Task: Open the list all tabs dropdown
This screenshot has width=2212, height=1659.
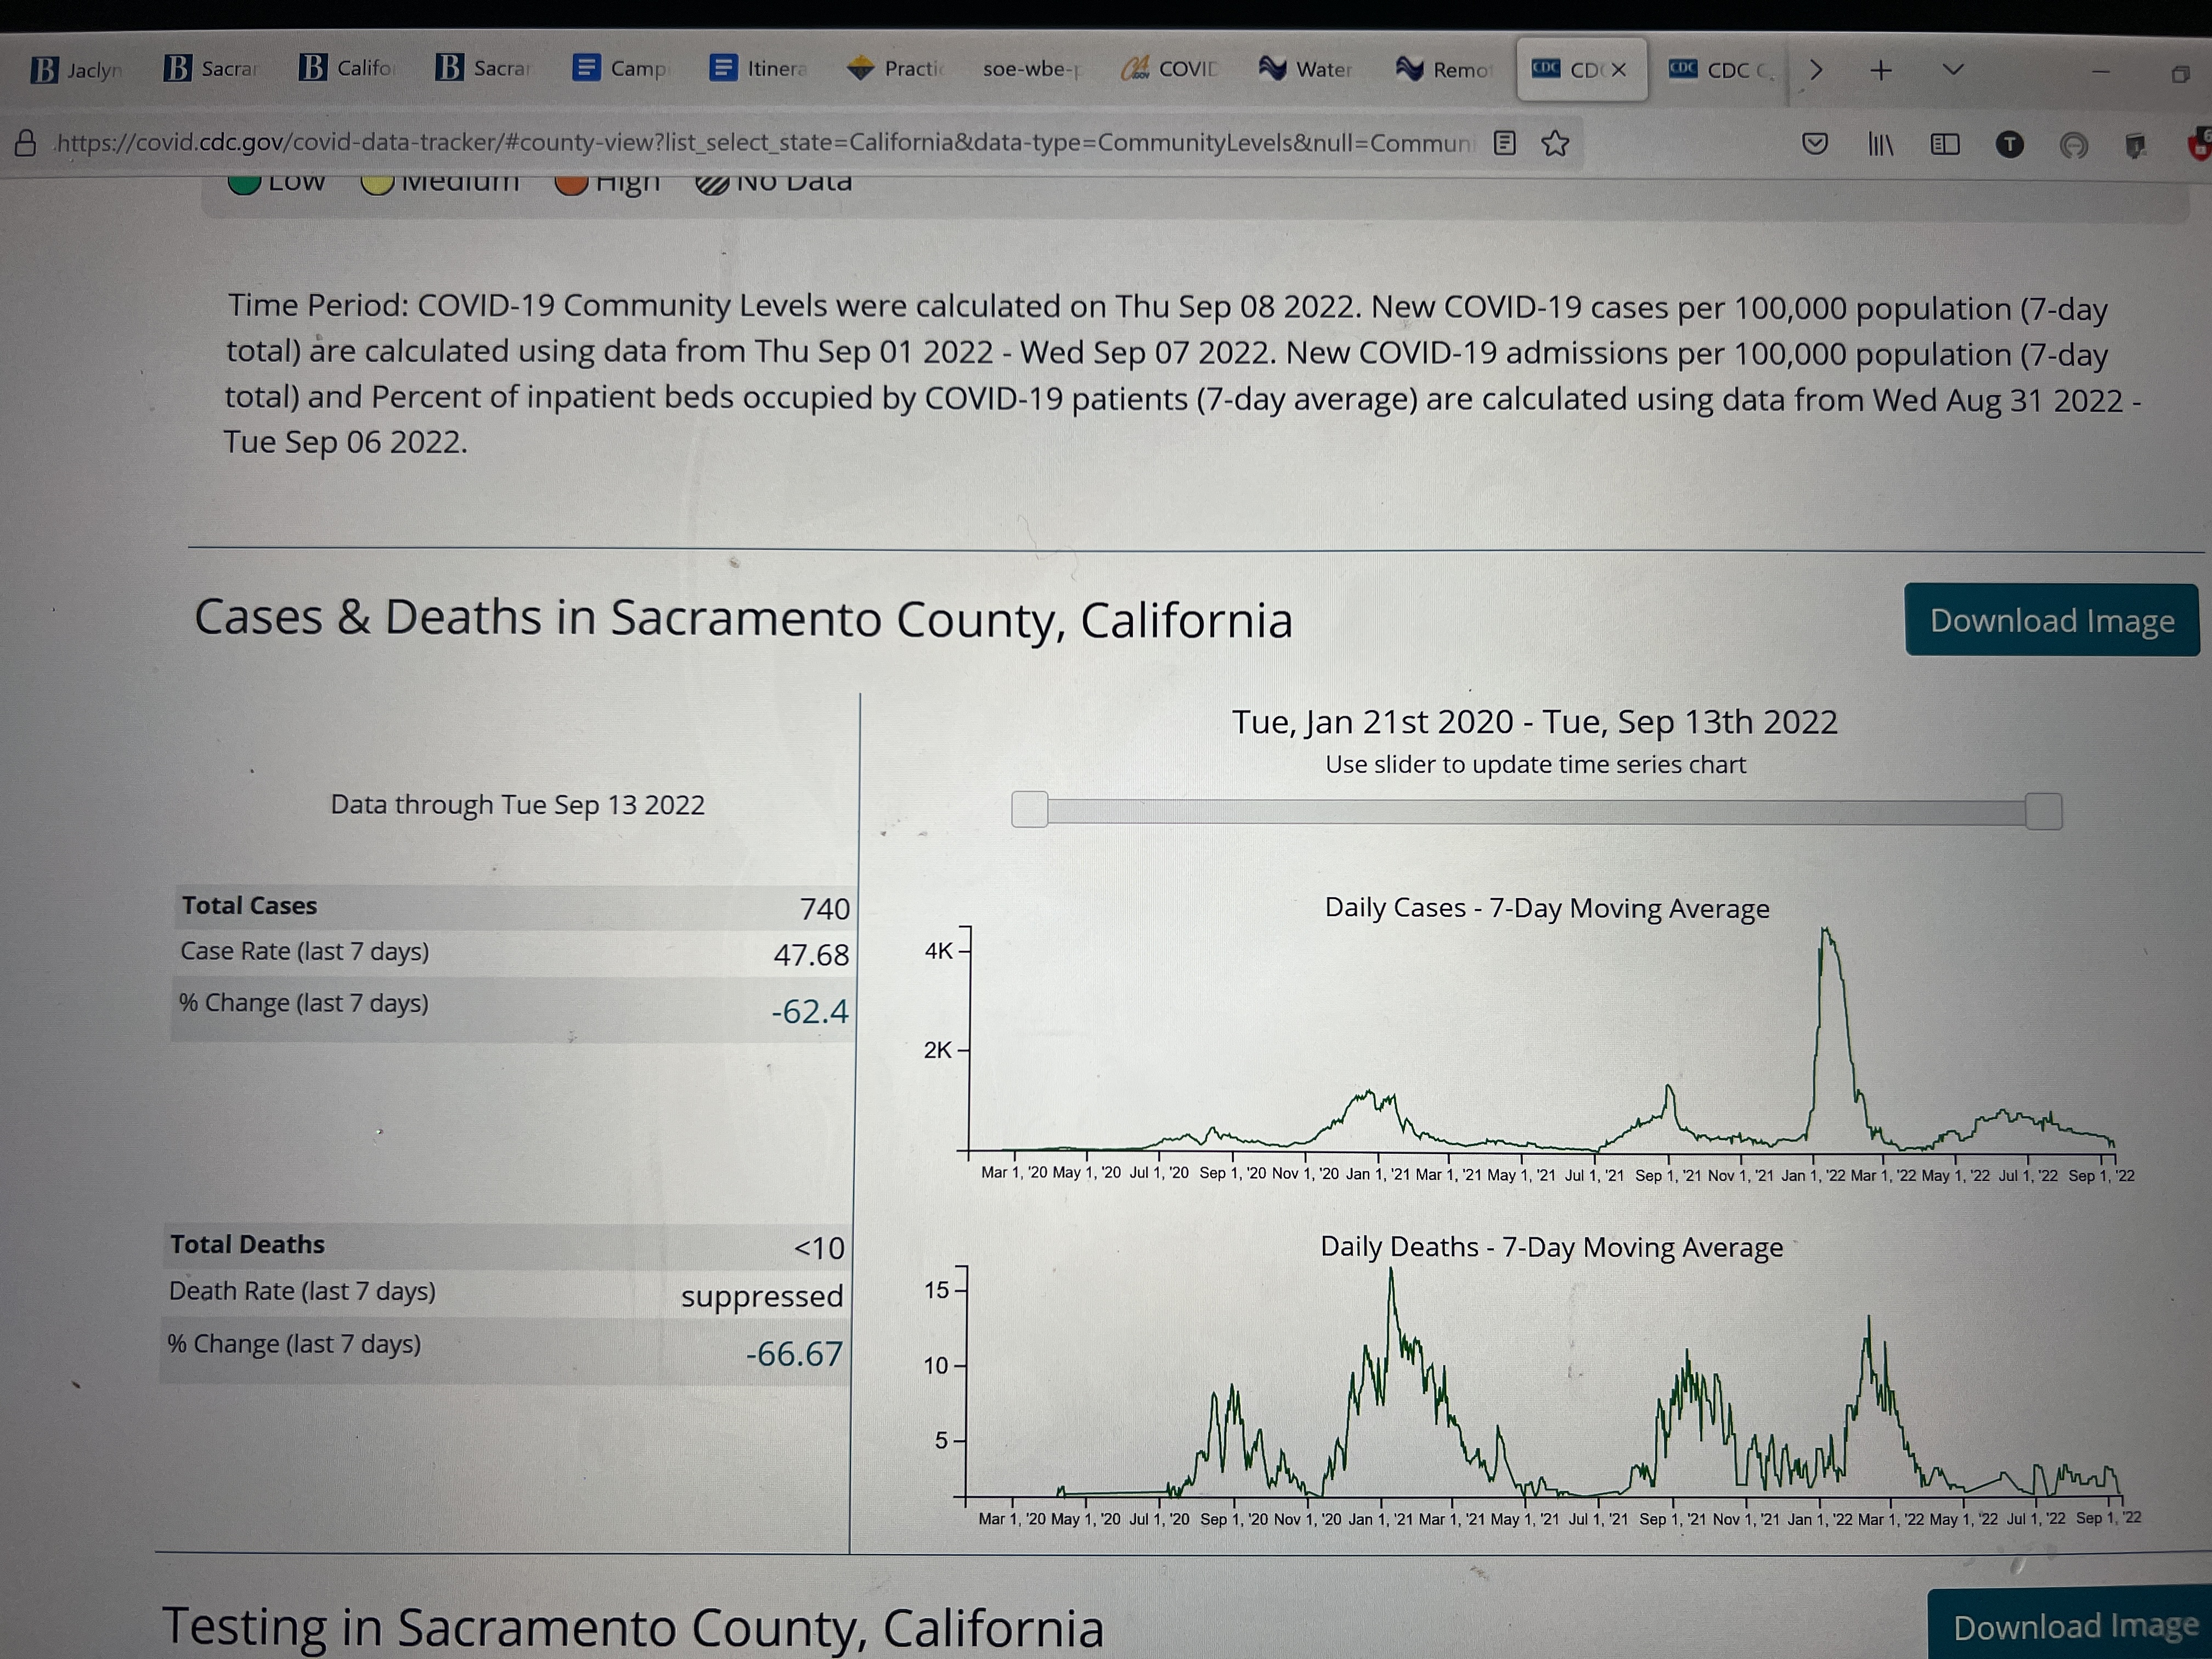Action: click(x=1953, y=70)
